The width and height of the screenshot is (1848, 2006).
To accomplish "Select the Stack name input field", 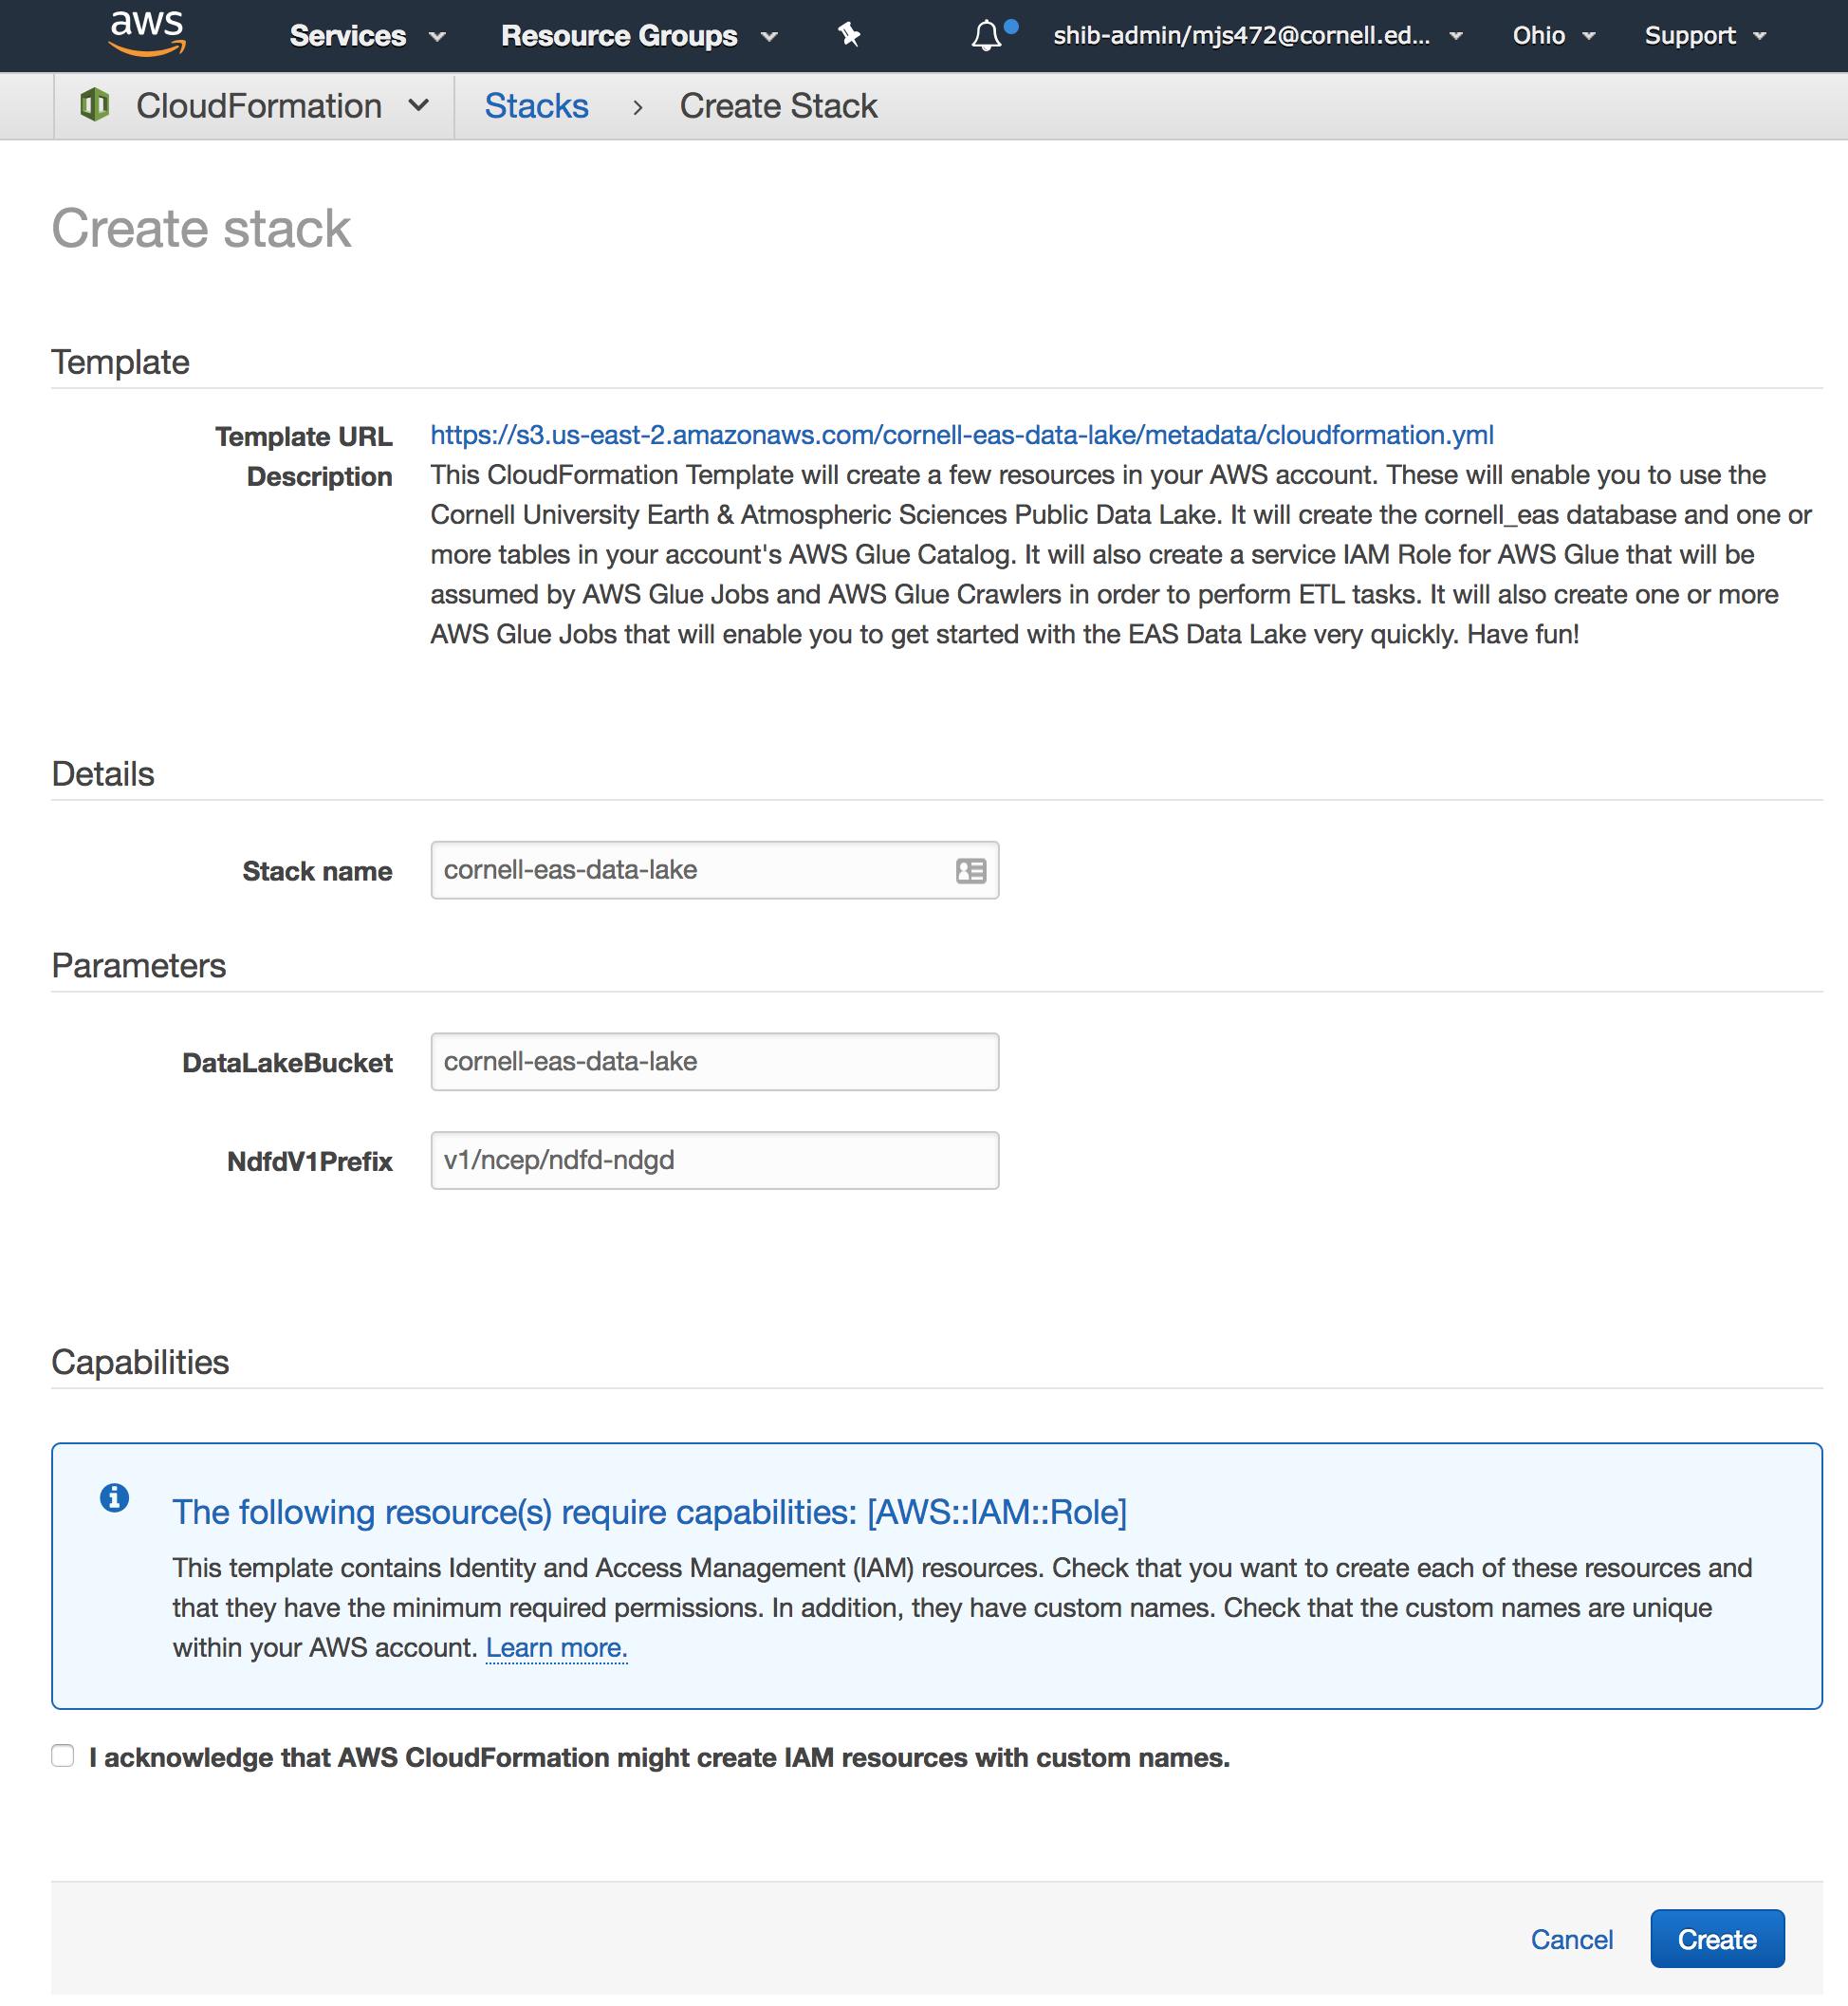I will (714, 868).
